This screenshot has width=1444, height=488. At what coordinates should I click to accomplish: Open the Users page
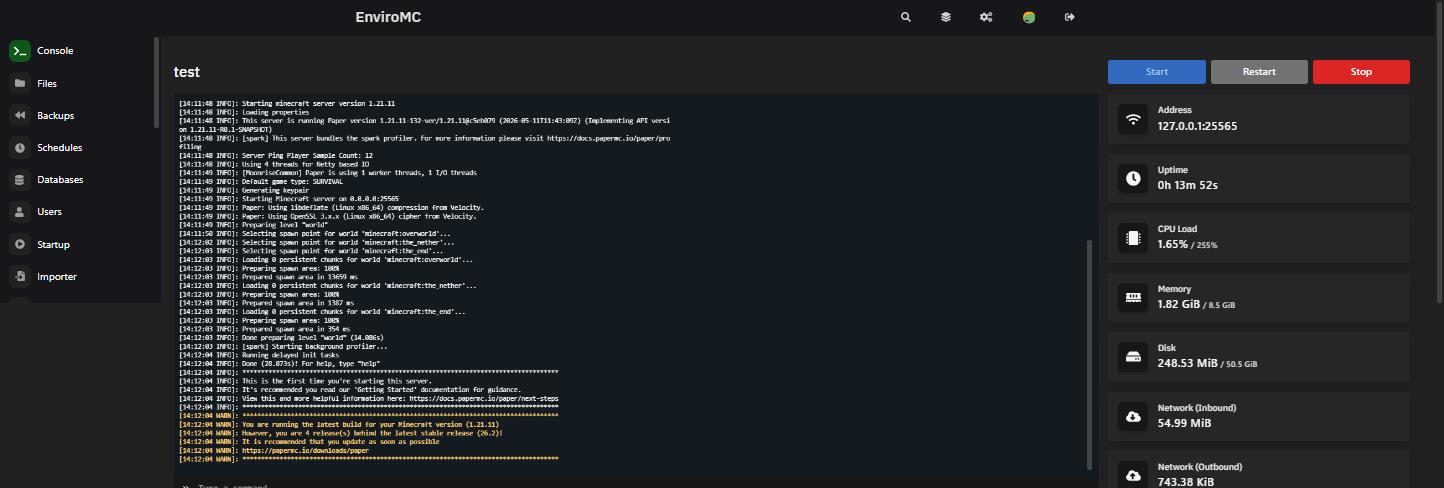point(49,212)
